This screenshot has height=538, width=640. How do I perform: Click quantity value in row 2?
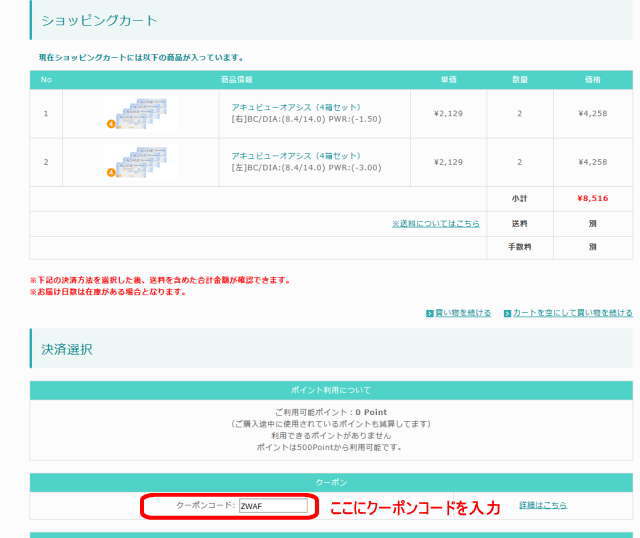pyautogui.click(x=520, y=162)
